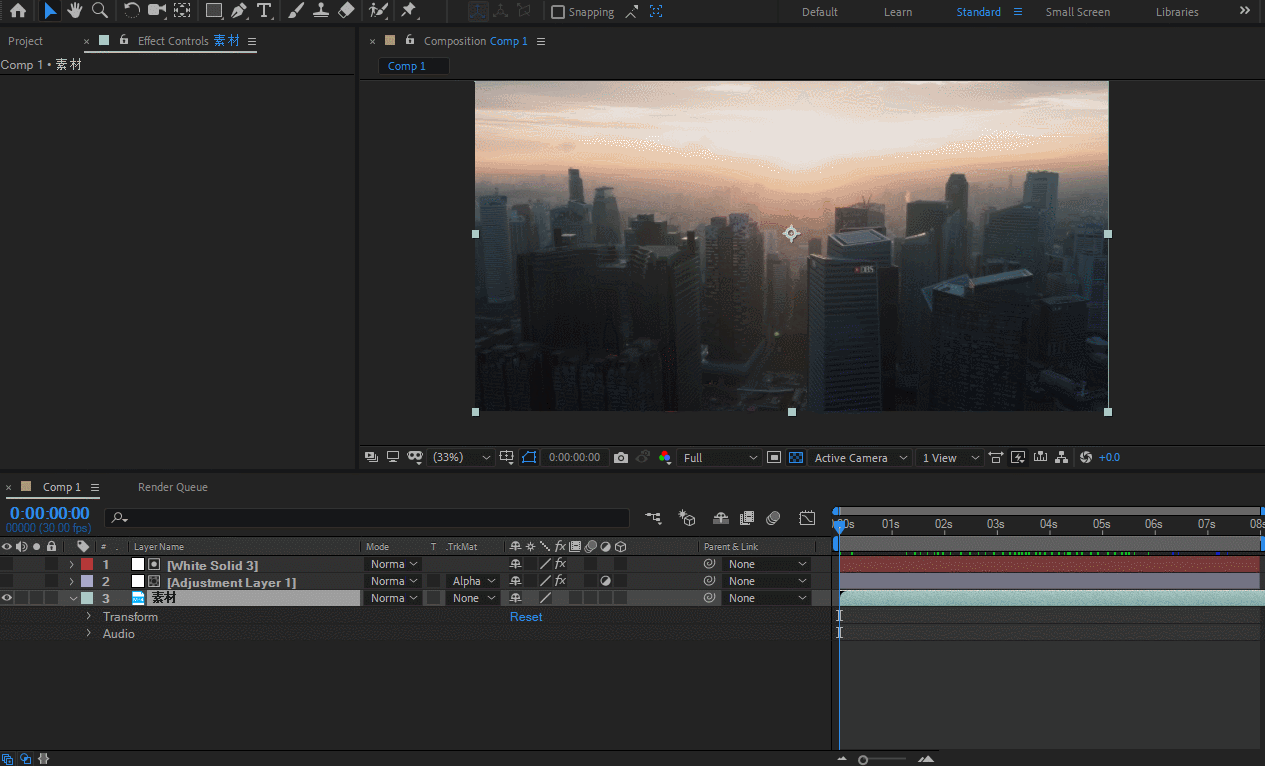Image resolution: width=1265 pixels, height=766 pixels.
Task: Click the Home icon
Action: (18, 11)
